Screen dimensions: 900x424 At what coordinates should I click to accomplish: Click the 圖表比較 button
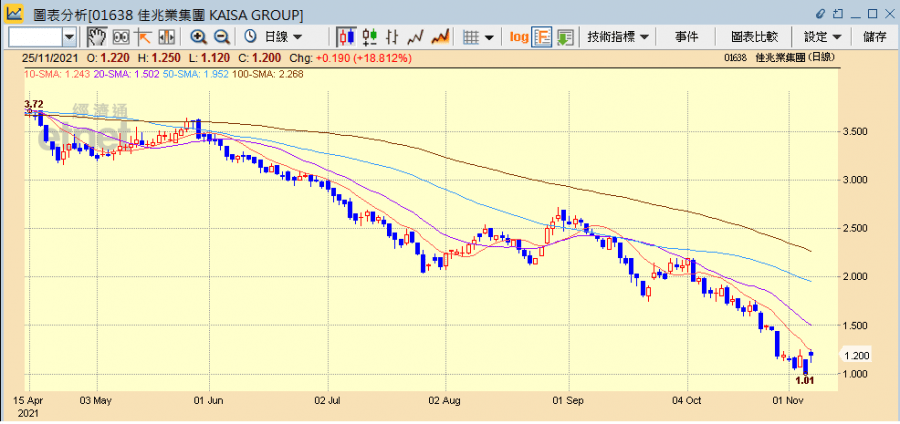pos(754,37)
